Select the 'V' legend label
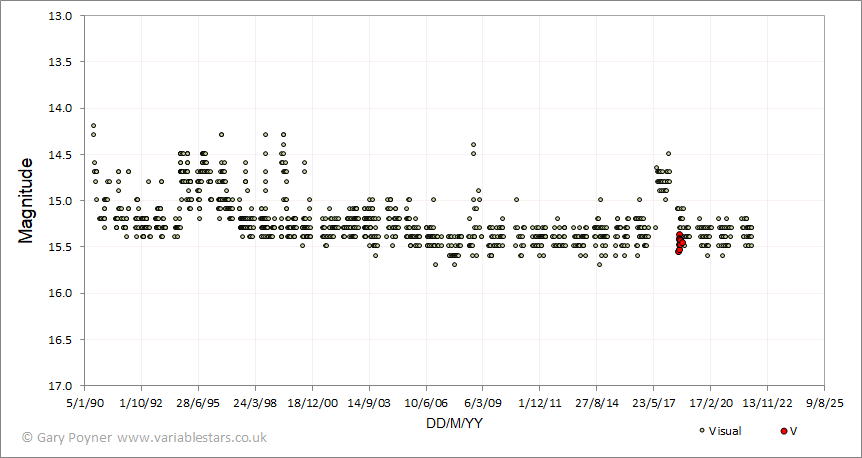 (x=793, y=431)
